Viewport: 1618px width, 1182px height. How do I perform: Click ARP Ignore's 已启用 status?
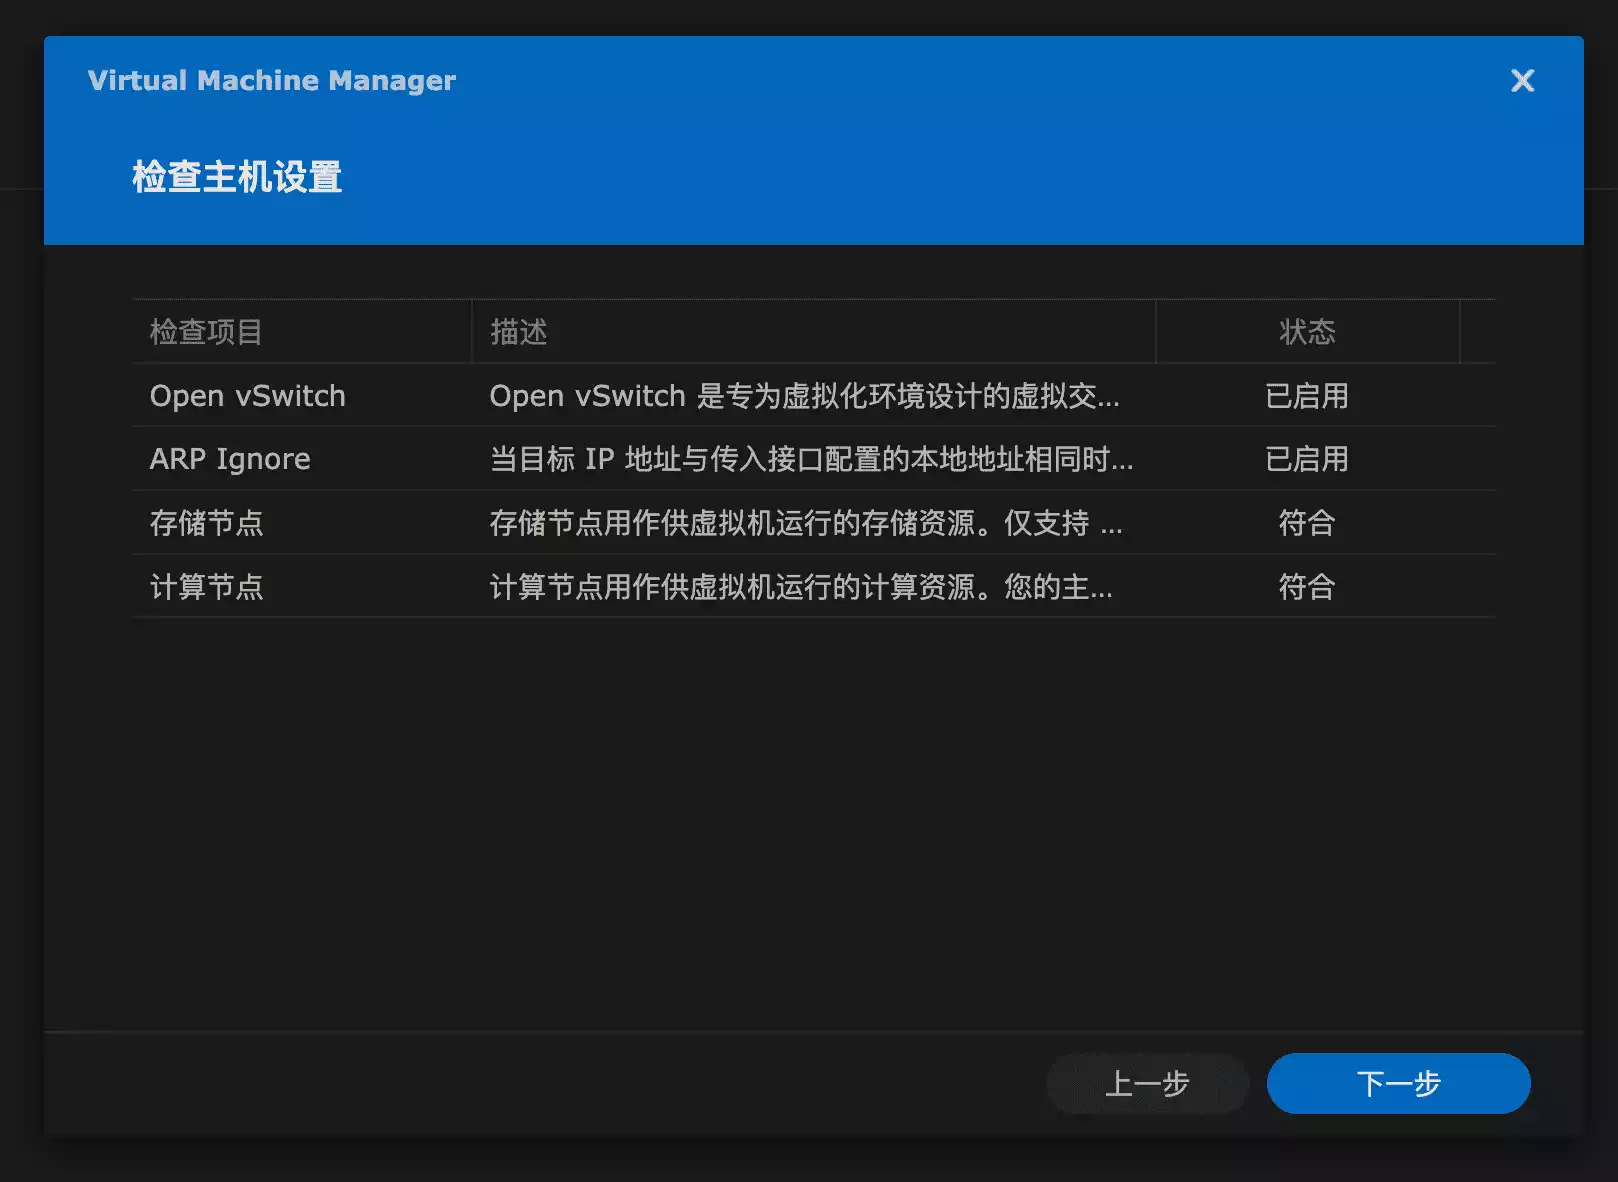(1306, 459)
